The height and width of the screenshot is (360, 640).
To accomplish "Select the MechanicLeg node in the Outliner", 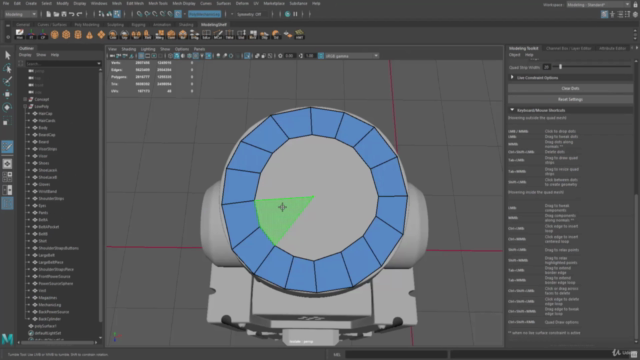I will click(49, 305).
